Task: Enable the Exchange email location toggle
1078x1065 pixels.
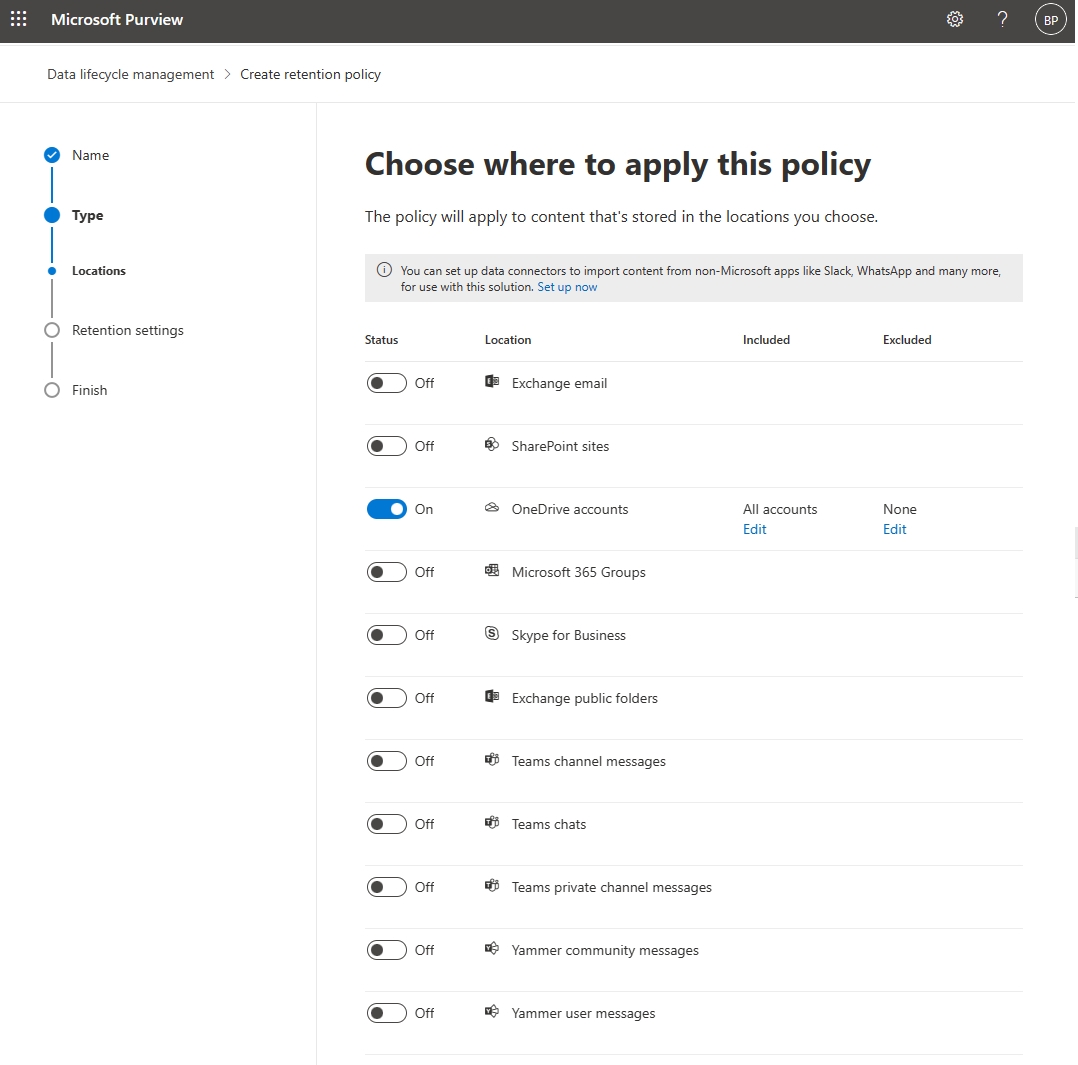Action: point(387,382)
